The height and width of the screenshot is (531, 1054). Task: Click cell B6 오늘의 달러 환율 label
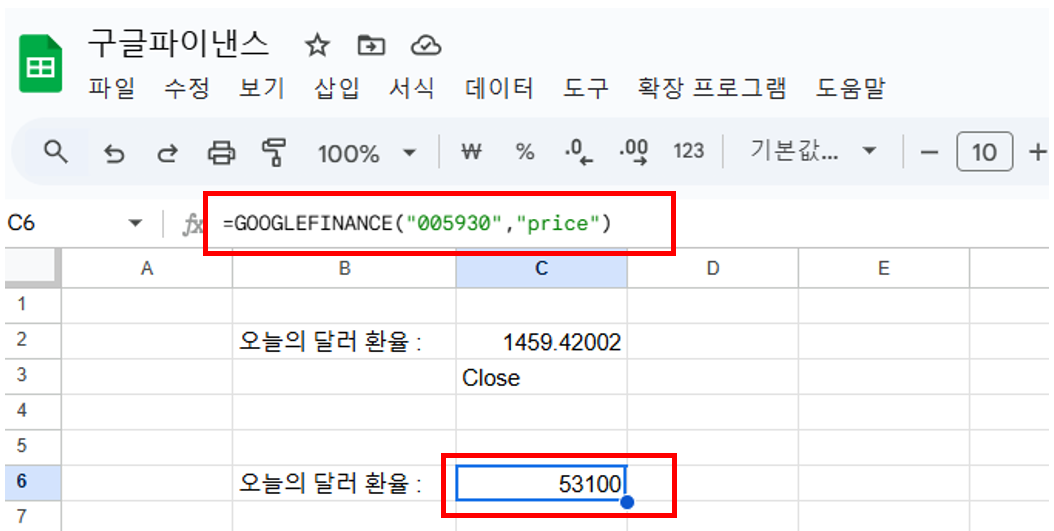(344, 483)
